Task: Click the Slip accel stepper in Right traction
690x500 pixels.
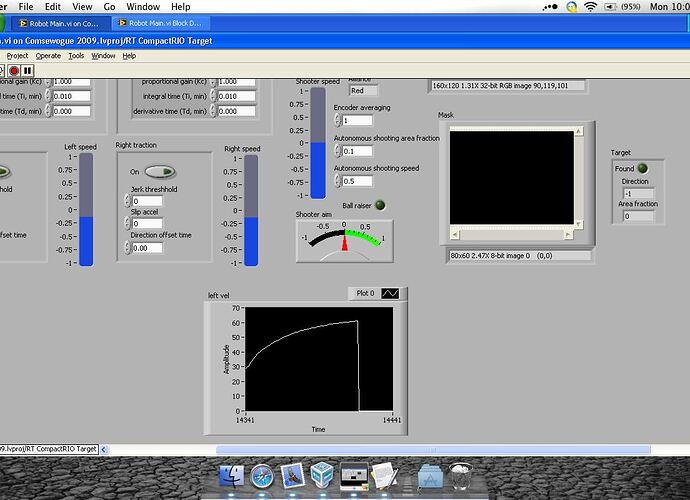Action: [127, 223]
